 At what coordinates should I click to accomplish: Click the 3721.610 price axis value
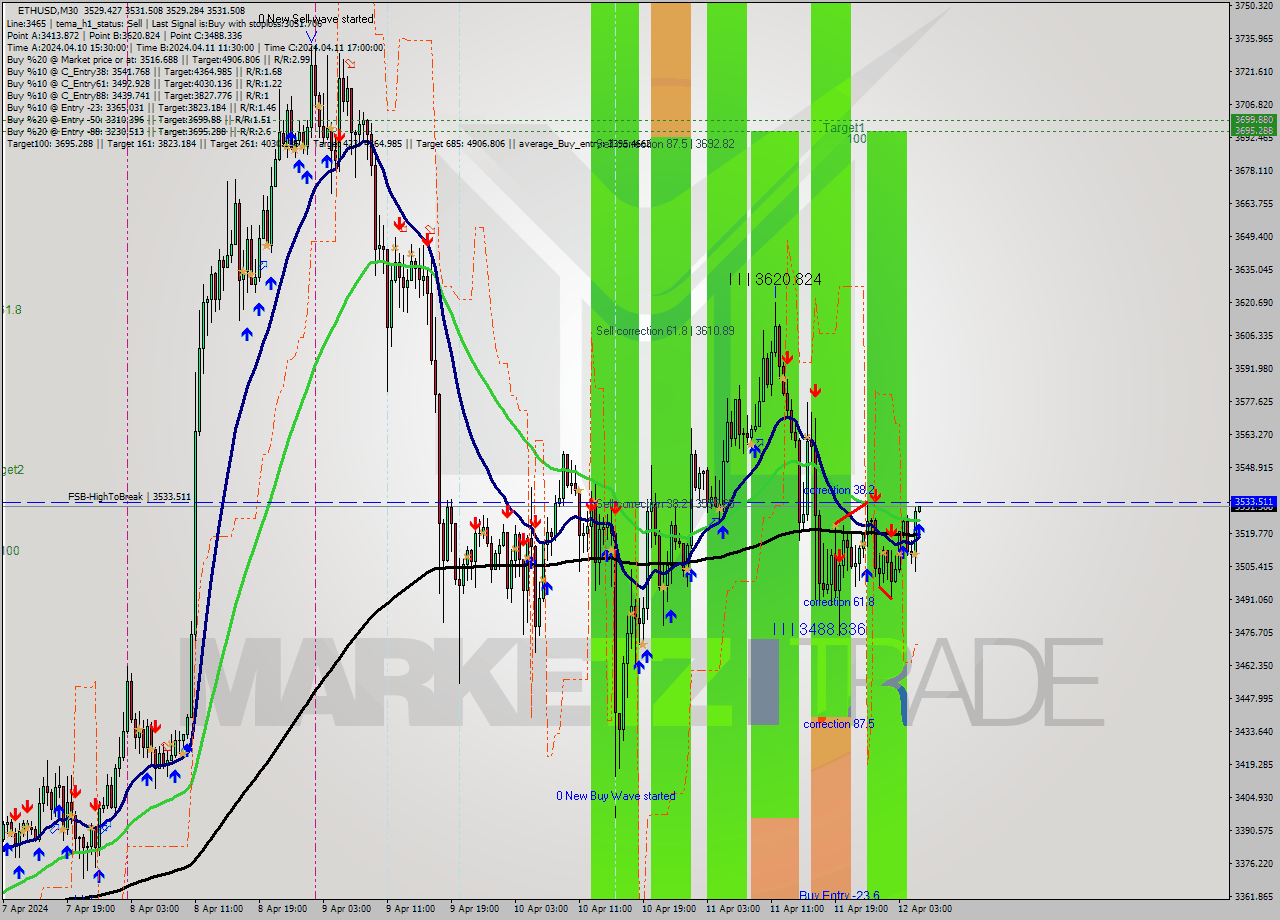(1253, 72)
